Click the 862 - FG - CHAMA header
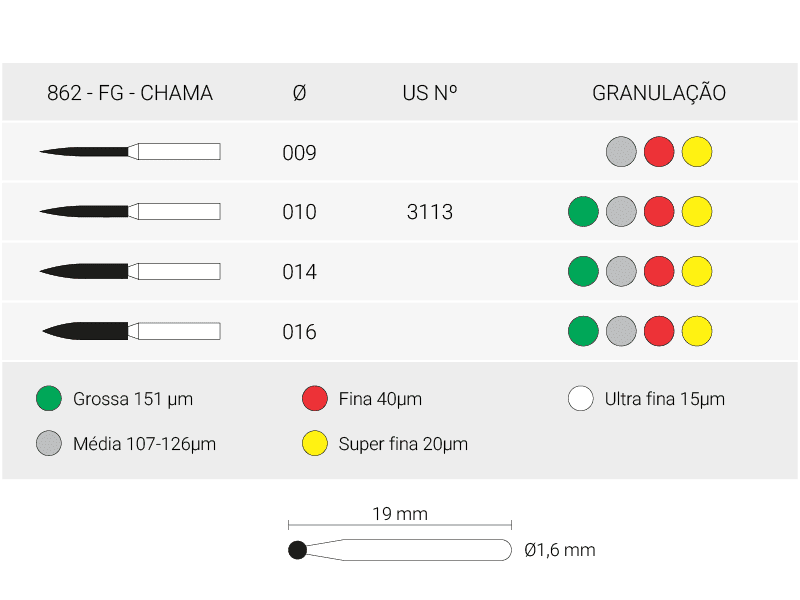Image resolution: width=800 pixels, height=600 pixels. (x=130, y=93)
